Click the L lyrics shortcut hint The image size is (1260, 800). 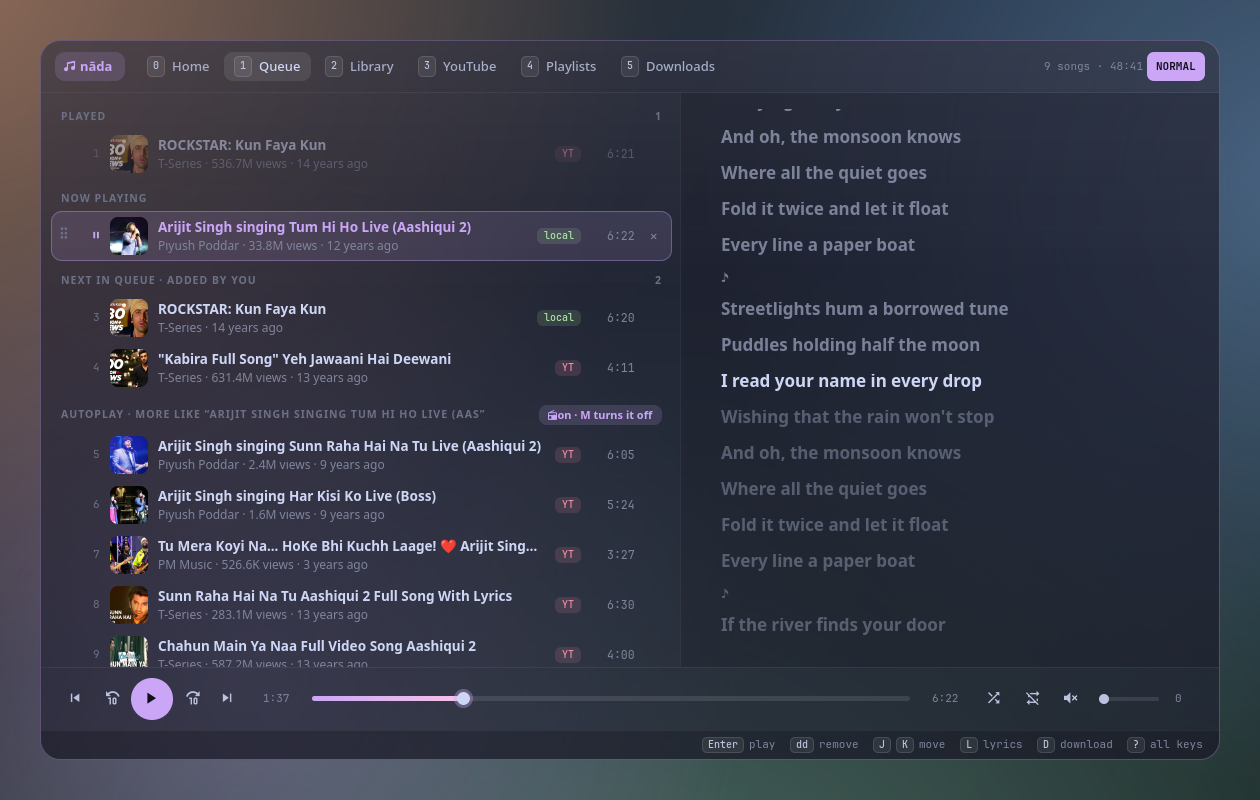pyautogui.click(x=991, y=744)
